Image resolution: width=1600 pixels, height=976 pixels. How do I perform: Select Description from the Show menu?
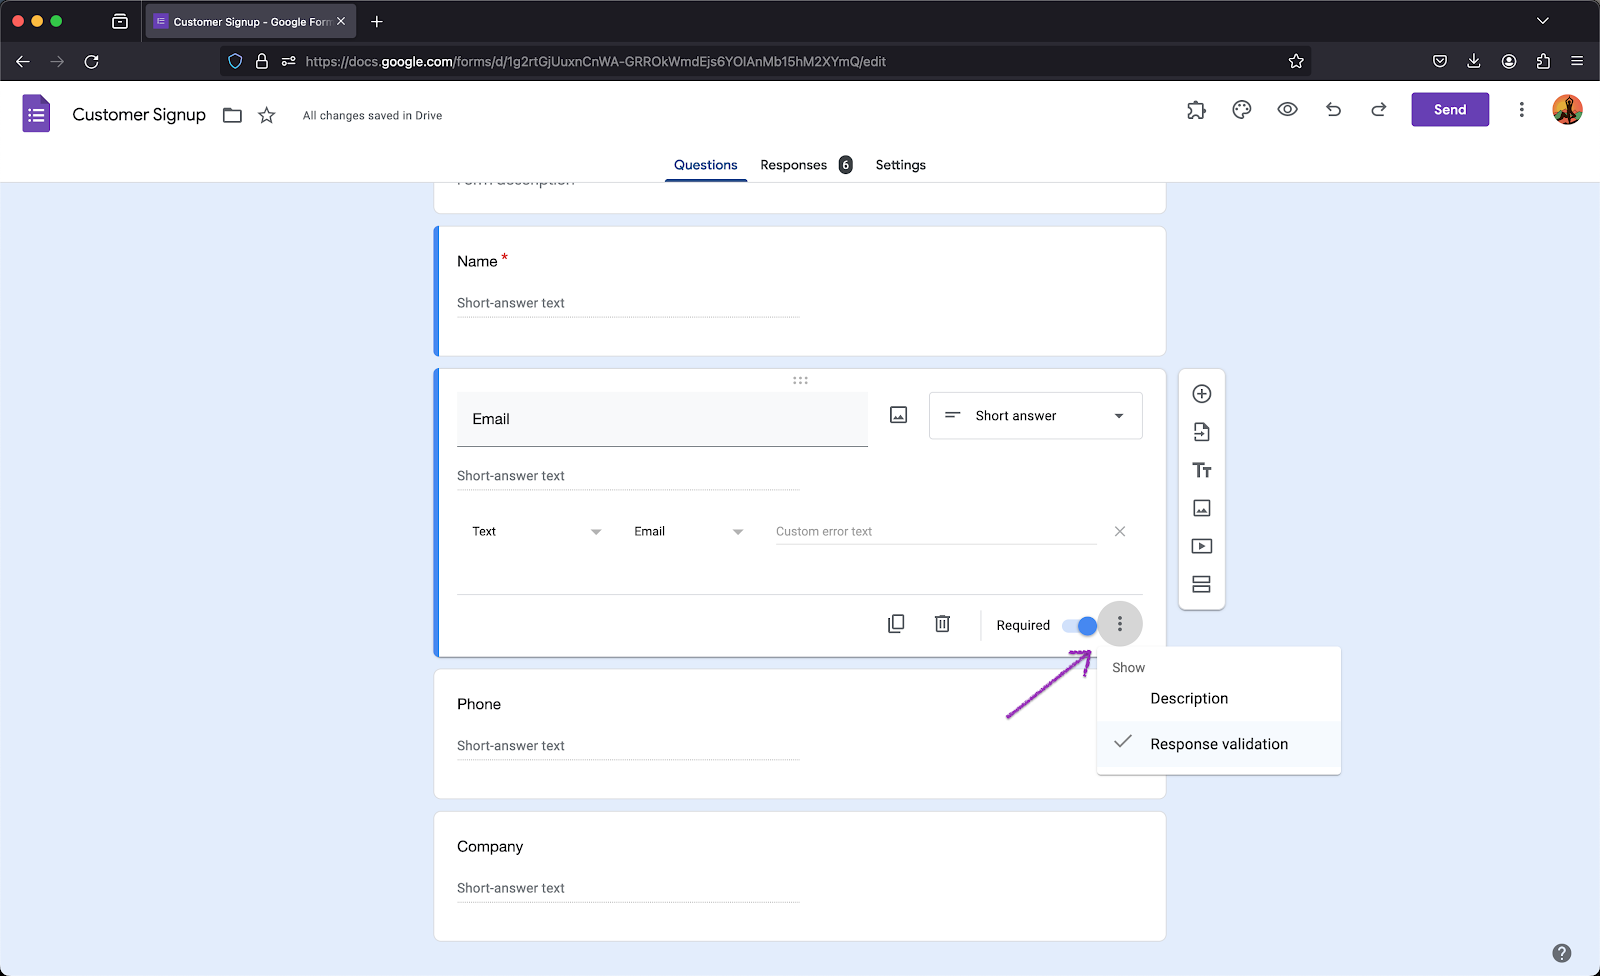tap(1189, 698)
